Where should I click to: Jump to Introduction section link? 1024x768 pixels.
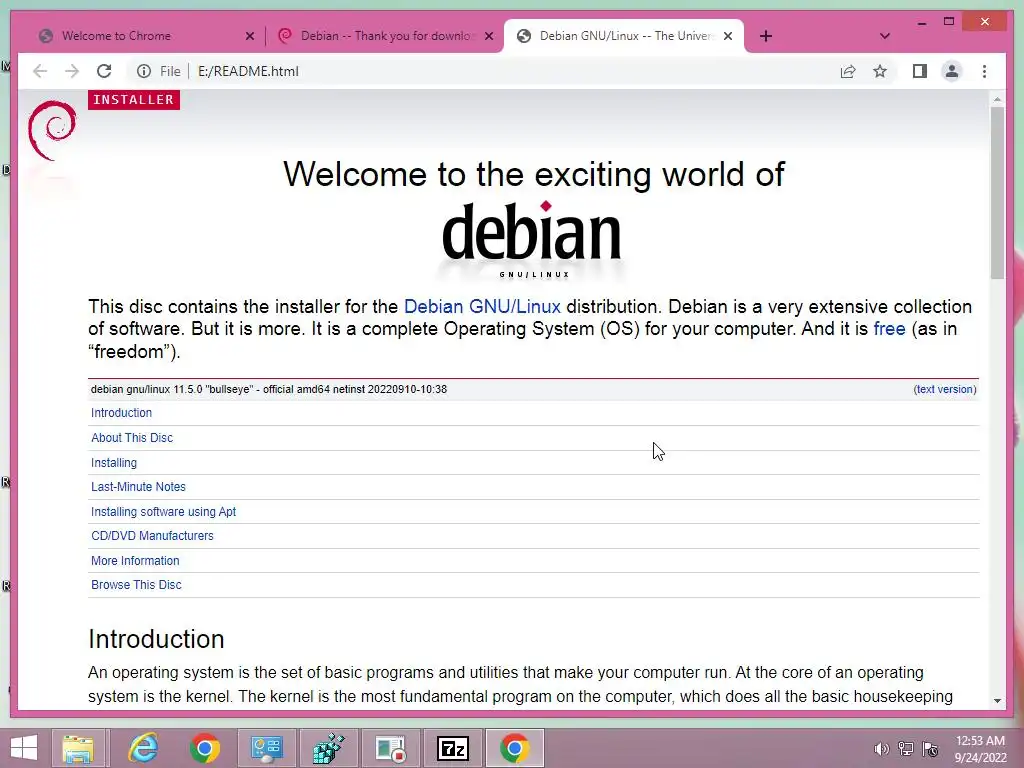tap(121, 413)
